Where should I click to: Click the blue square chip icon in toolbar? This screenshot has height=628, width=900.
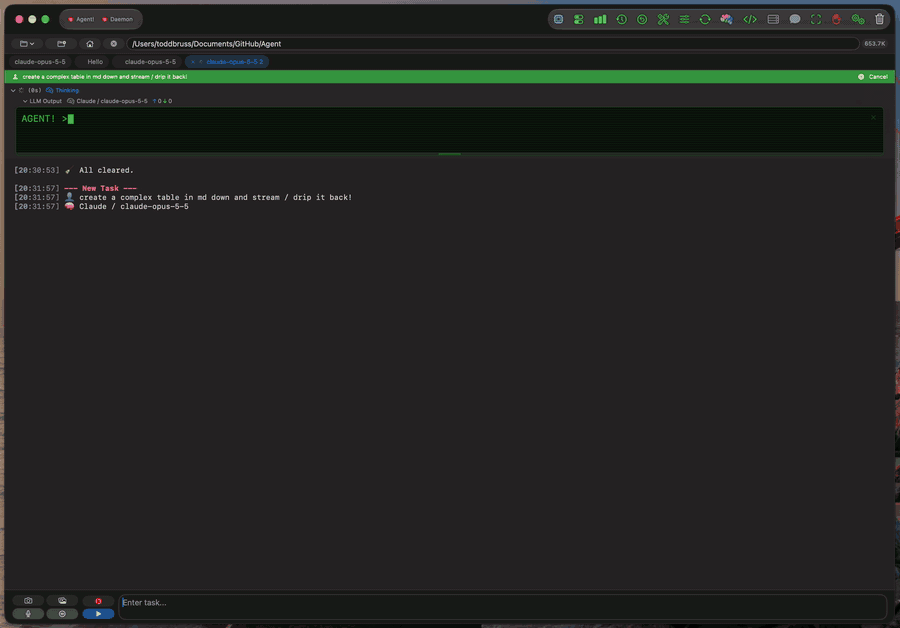click(558, 20)
